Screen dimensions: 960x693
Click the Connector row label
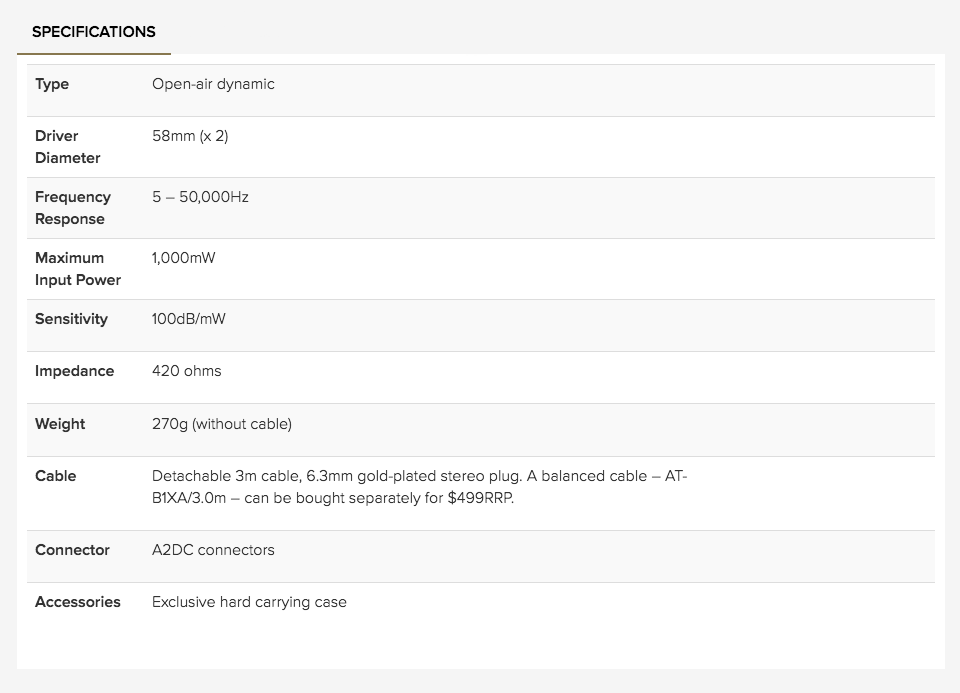click(72, 550)
